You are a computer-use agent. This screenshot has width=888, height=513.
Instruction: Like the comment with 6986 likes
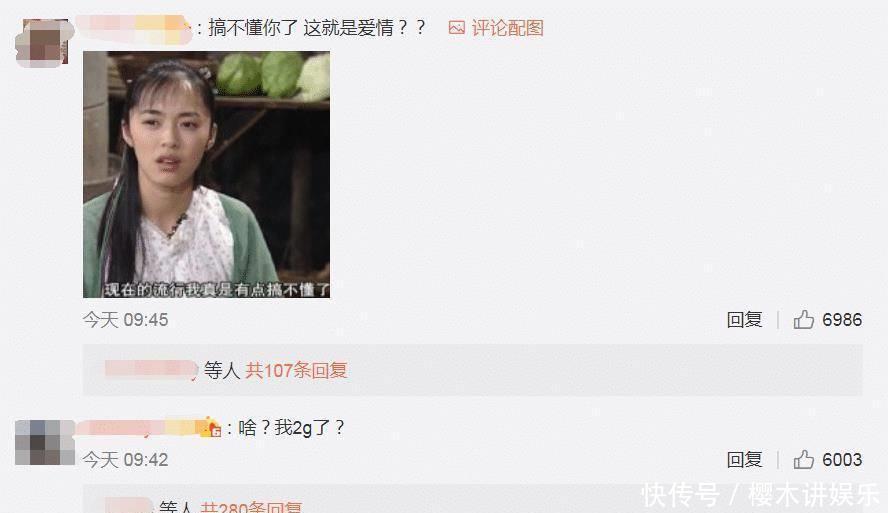803,320
